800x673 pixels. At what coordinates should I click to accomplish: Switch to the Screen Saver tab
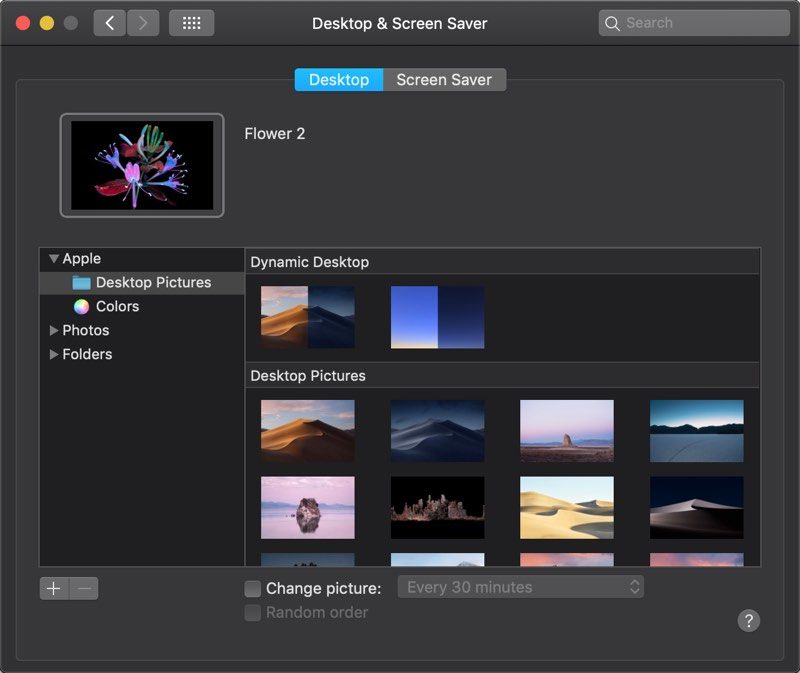pyautogui.click(x=444, y=80)
